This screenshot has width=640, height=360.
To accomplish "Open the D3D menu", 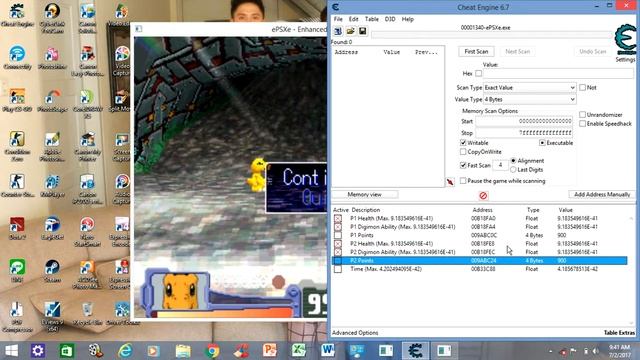I will [x=390, y=19].
